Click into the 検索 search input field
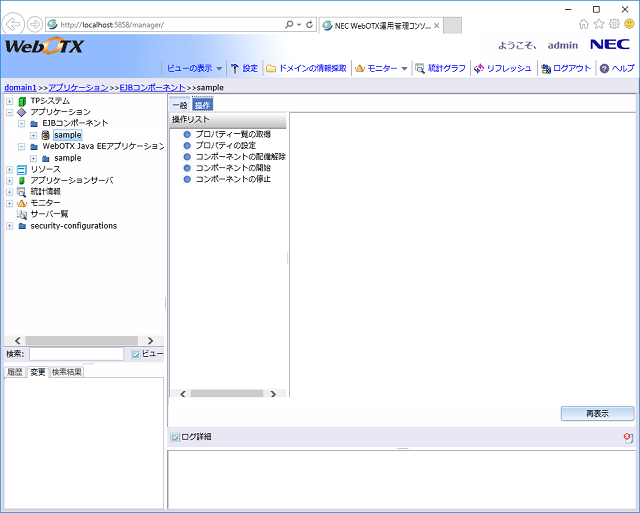Screen dimensions: 640x513 (76, 354)
